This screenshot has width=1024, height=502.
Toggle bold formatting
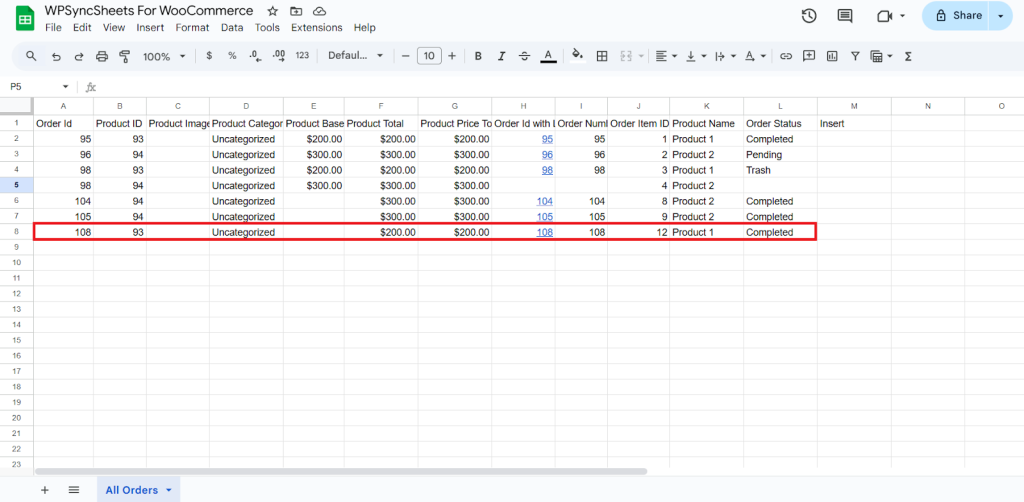tap(478, 56)
